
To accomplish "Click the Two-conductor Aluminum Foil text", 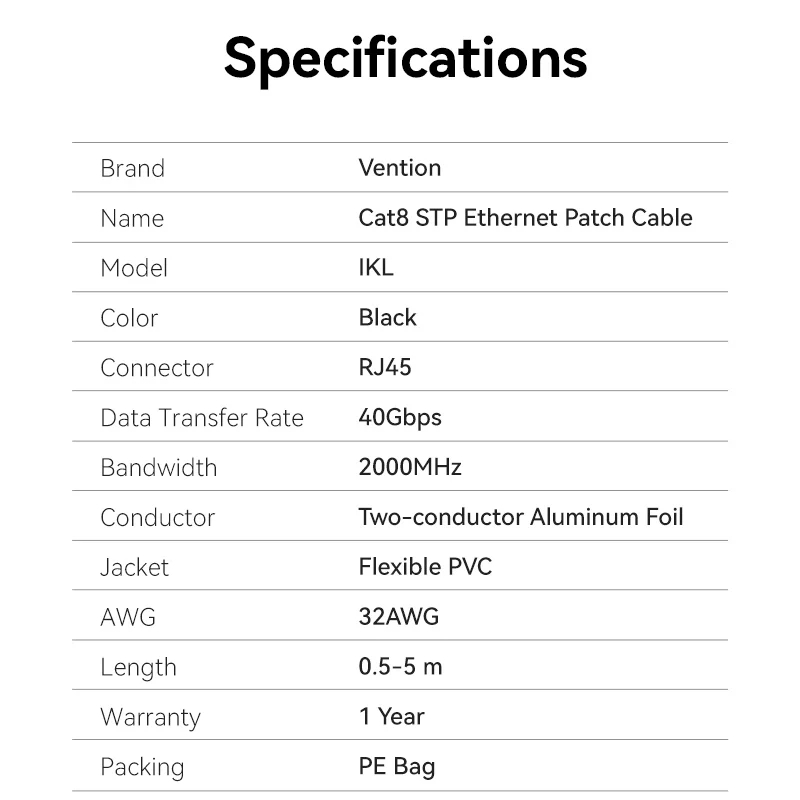I will (x=521, y=517).
